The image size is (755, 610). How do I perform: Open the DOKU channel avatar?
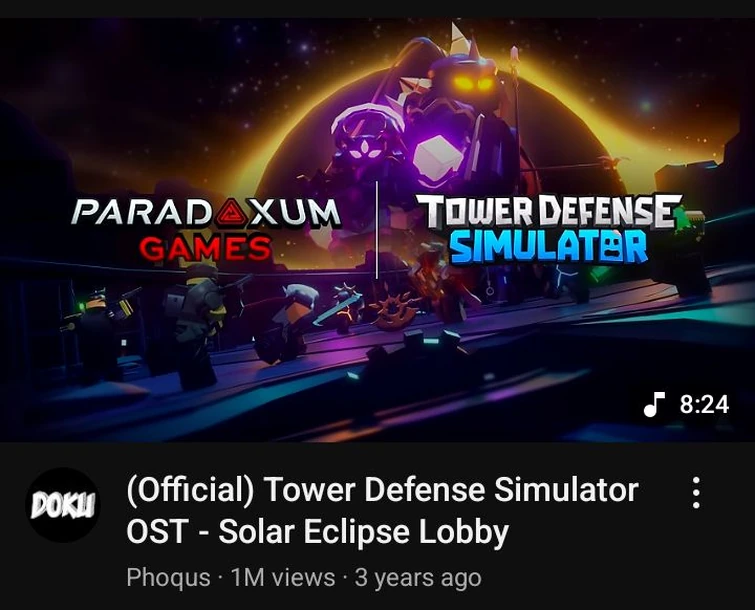(x=63, y=505)
